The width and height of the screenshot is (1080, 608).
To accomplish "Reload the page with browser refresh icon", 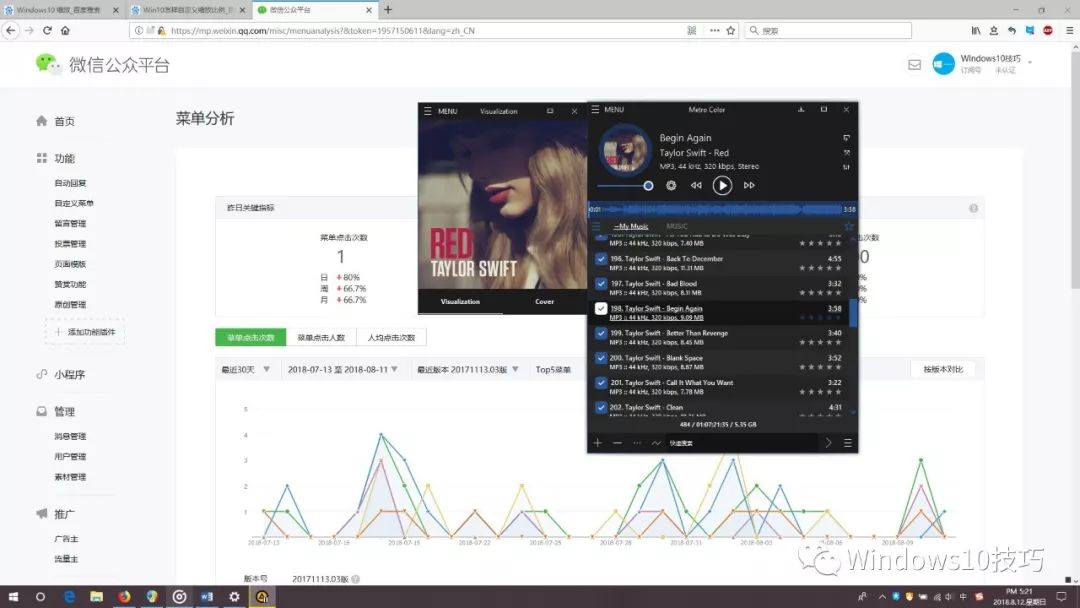I will click(47, 30).
